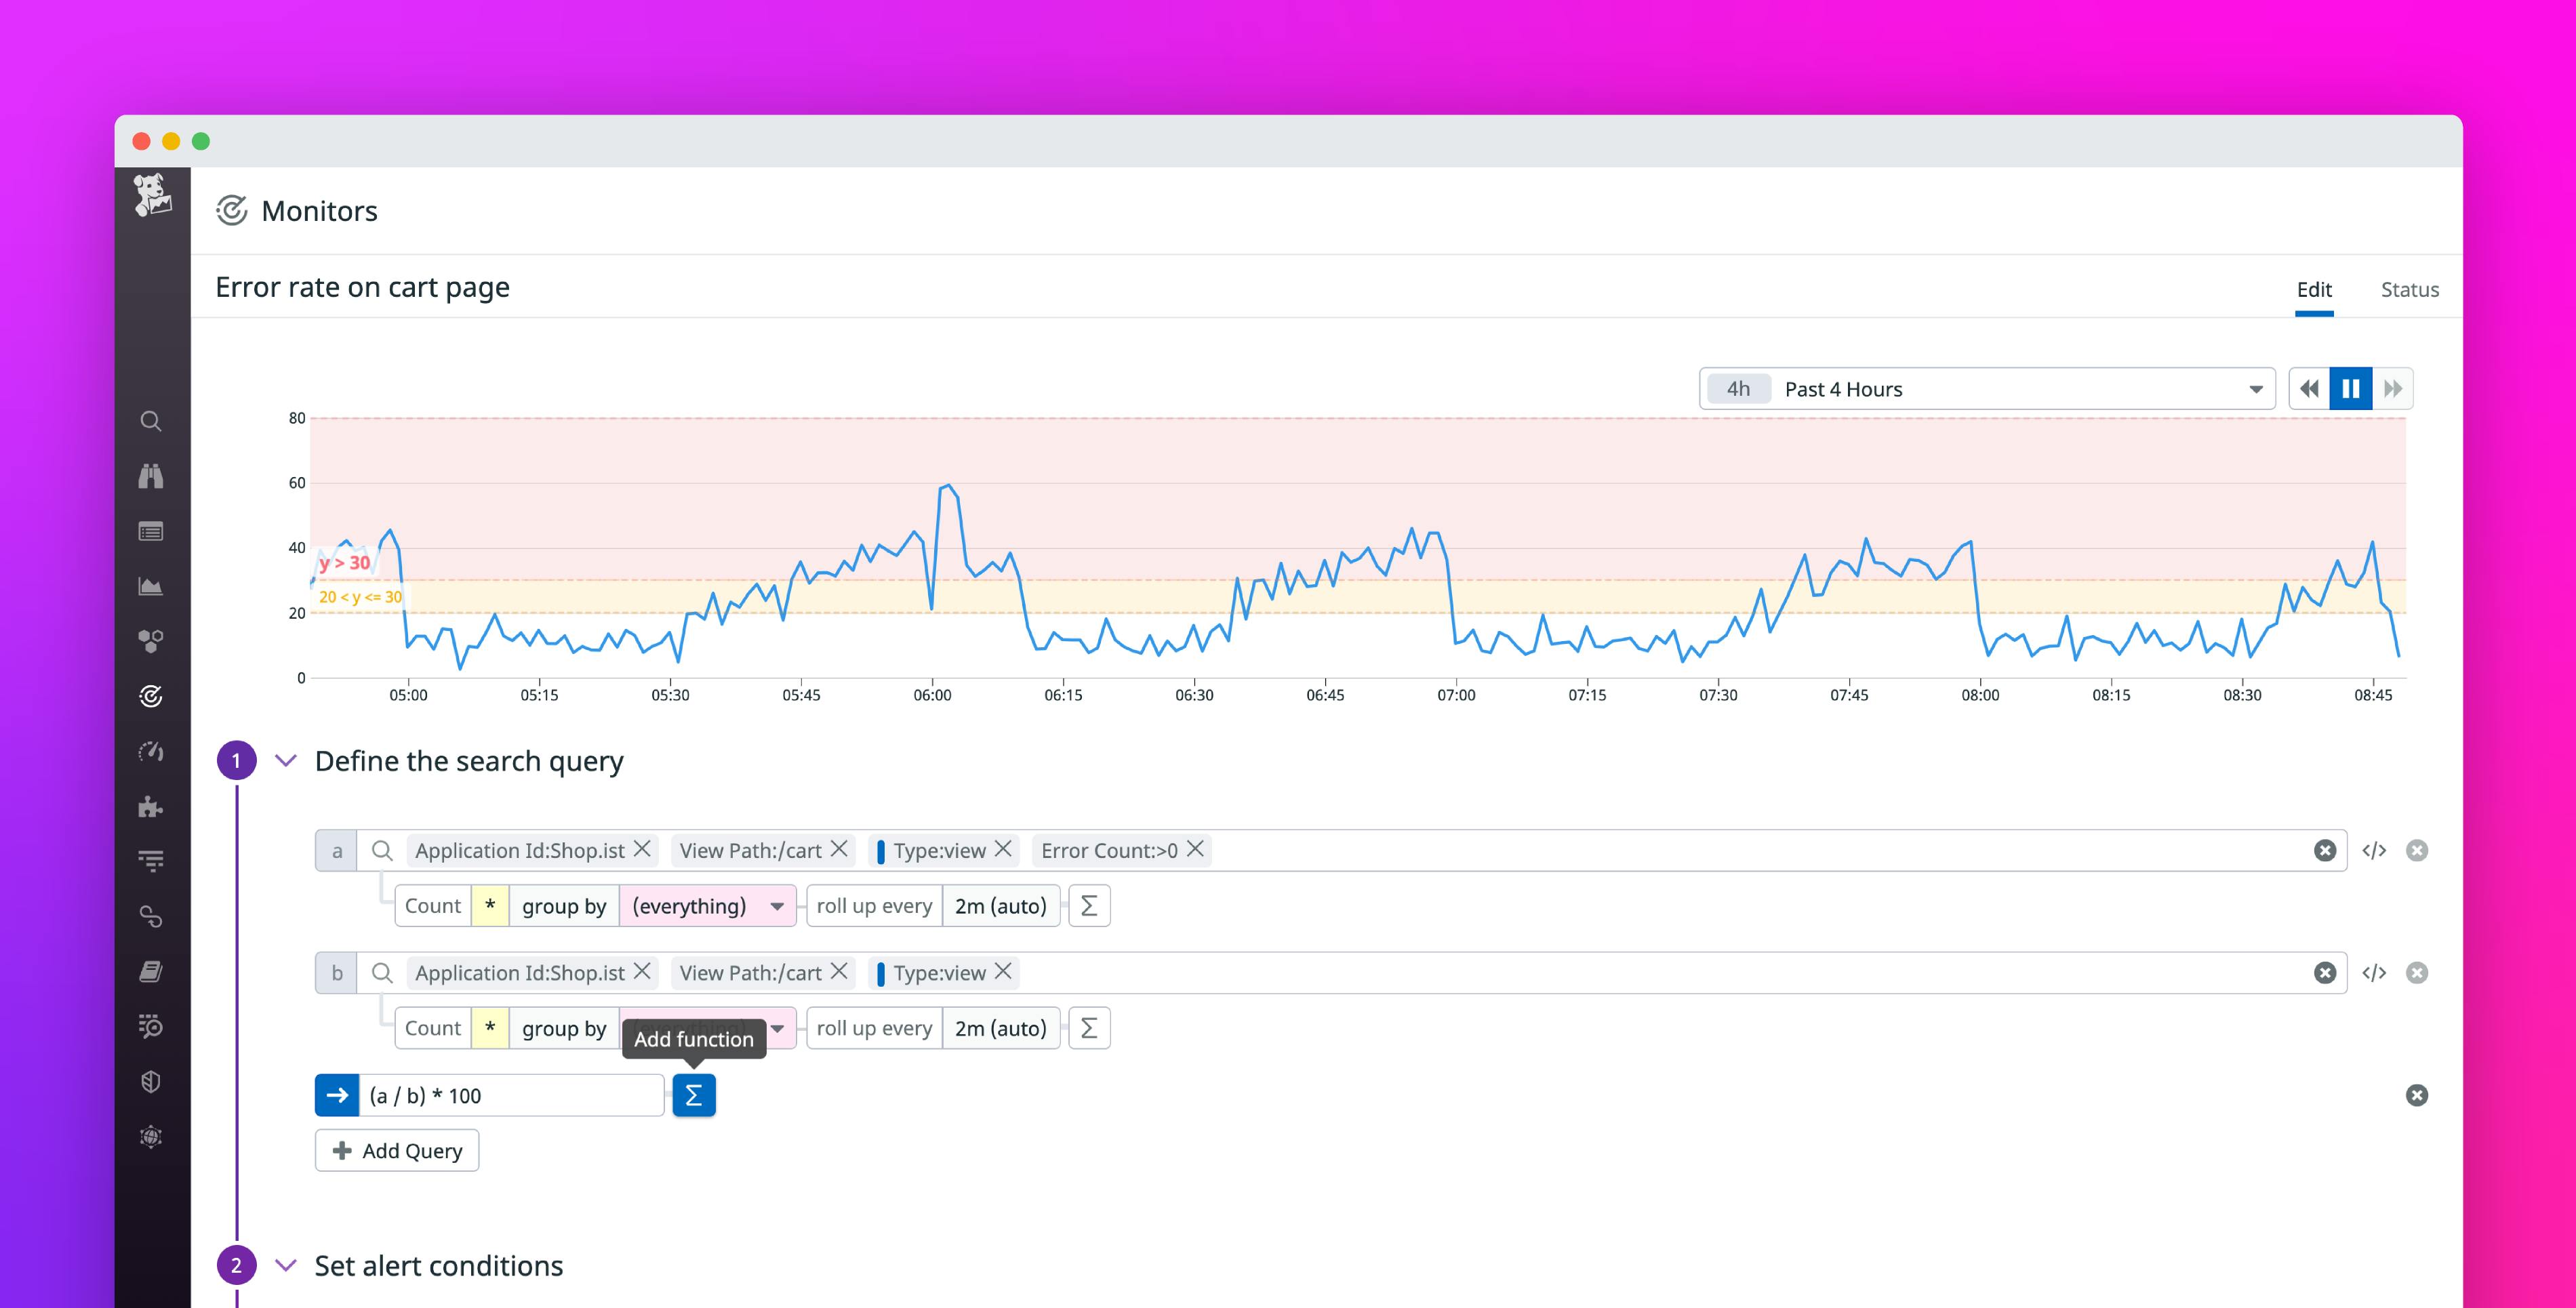This screenshot has height=1308, width=2576.
Task: Select the Watchdog binoculars icon in sidebar
Action: click(151, 477)
